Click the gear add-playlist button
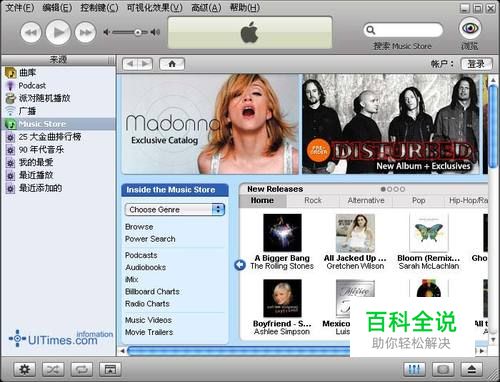Screen dimensions: 500x382 point(25,369)
